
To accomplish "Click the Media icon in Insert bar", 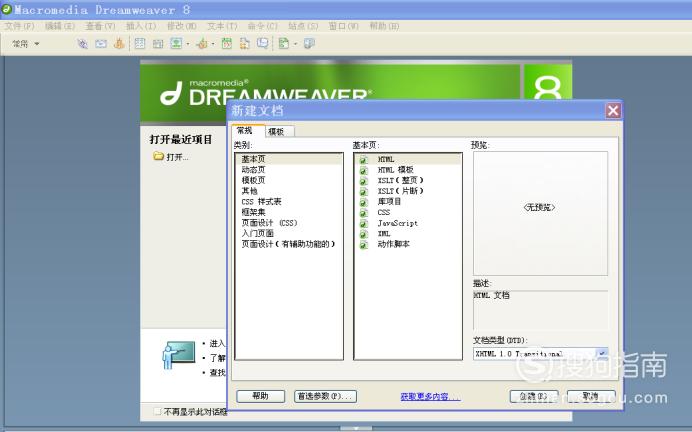I will (x=202, y=43).
